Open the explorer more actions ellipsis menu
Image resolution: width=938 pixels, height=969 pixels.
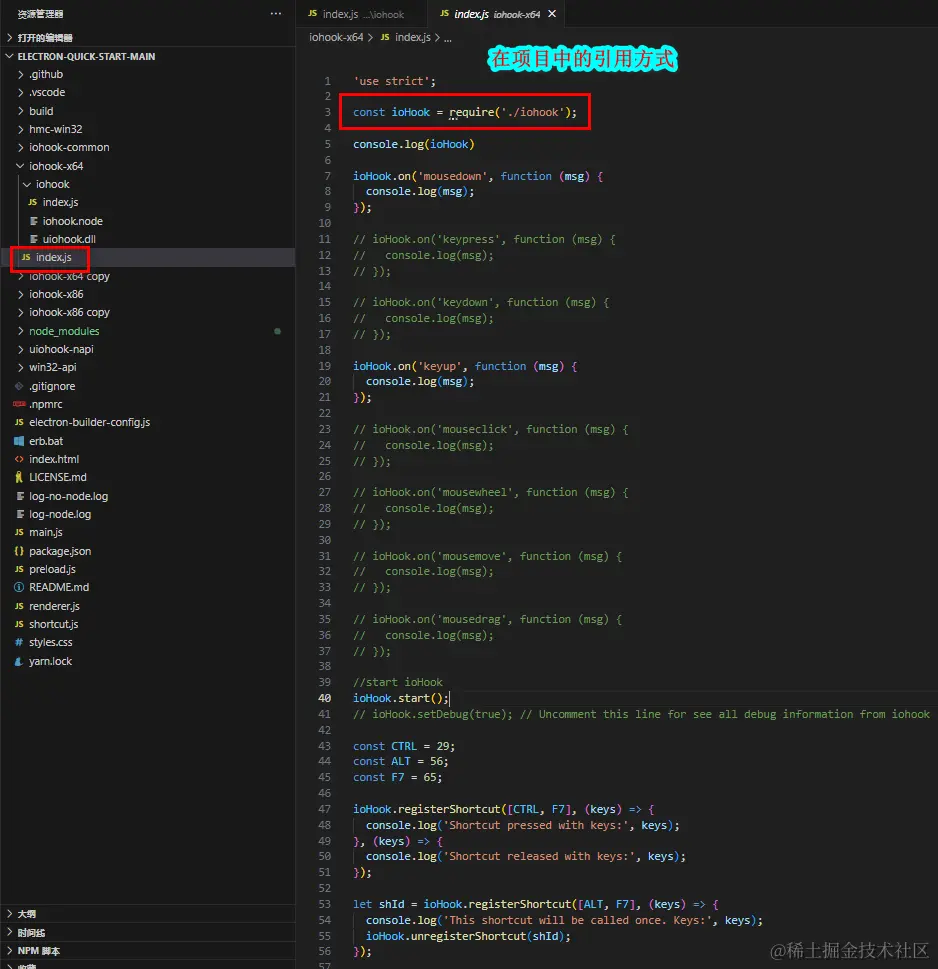point(276,14)
